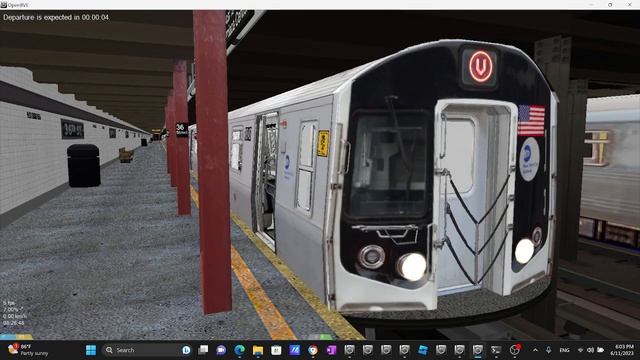Open the weather widget showing Partly sunny
The image size is (640, 360).
28,350
